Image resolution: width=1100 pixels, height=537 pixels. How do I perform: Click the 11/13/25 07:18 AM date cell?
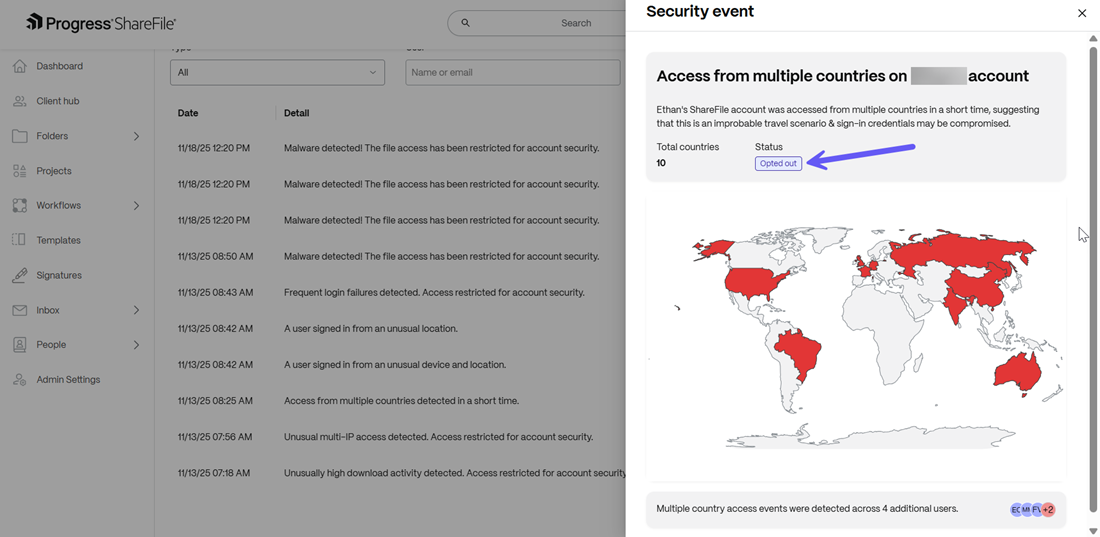click(x=214, y=473)
